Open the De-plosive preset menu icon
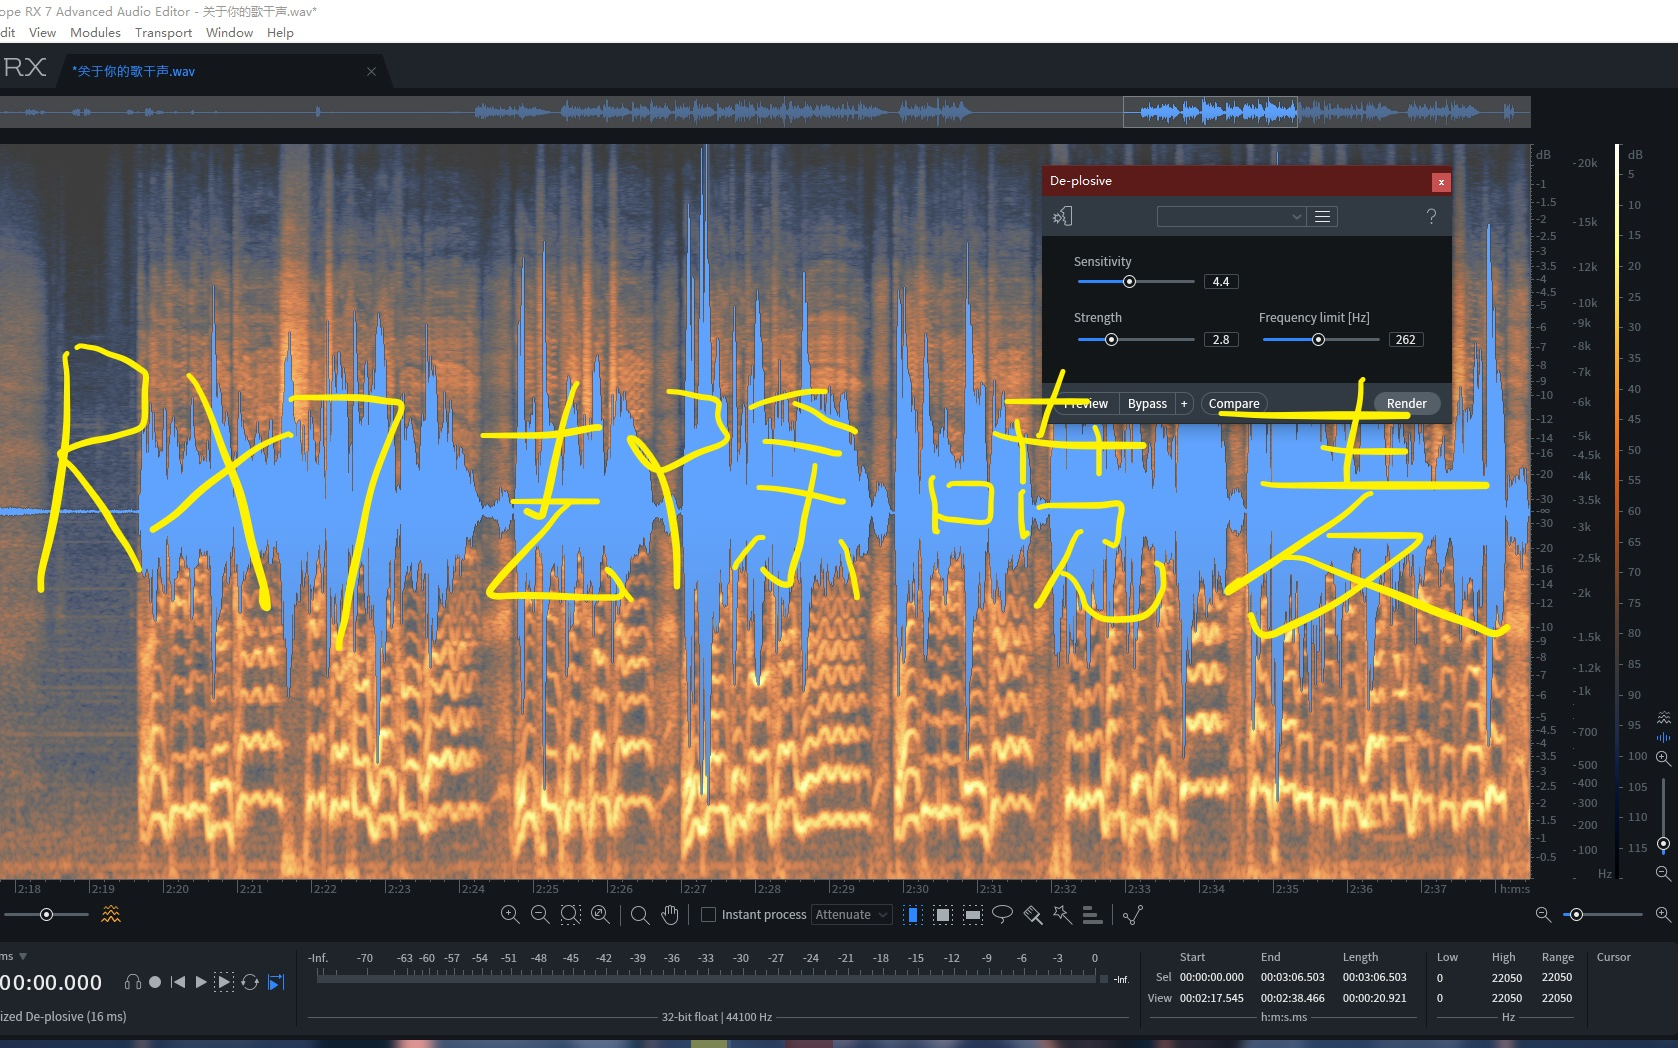 tap(1322, 216)
